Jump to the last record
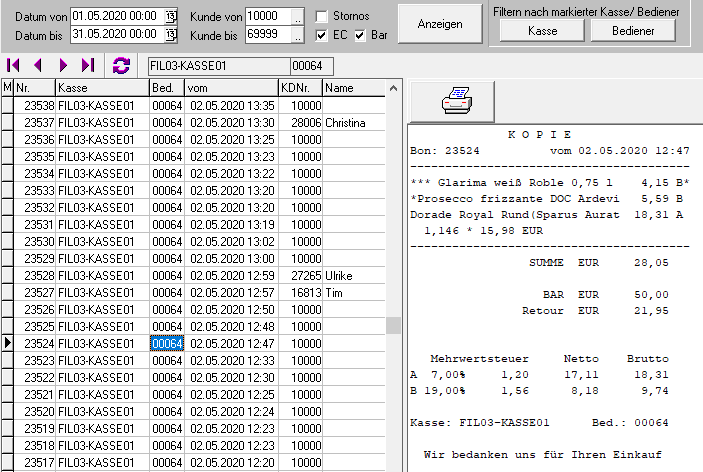703x472 pixels. point(88,65)
